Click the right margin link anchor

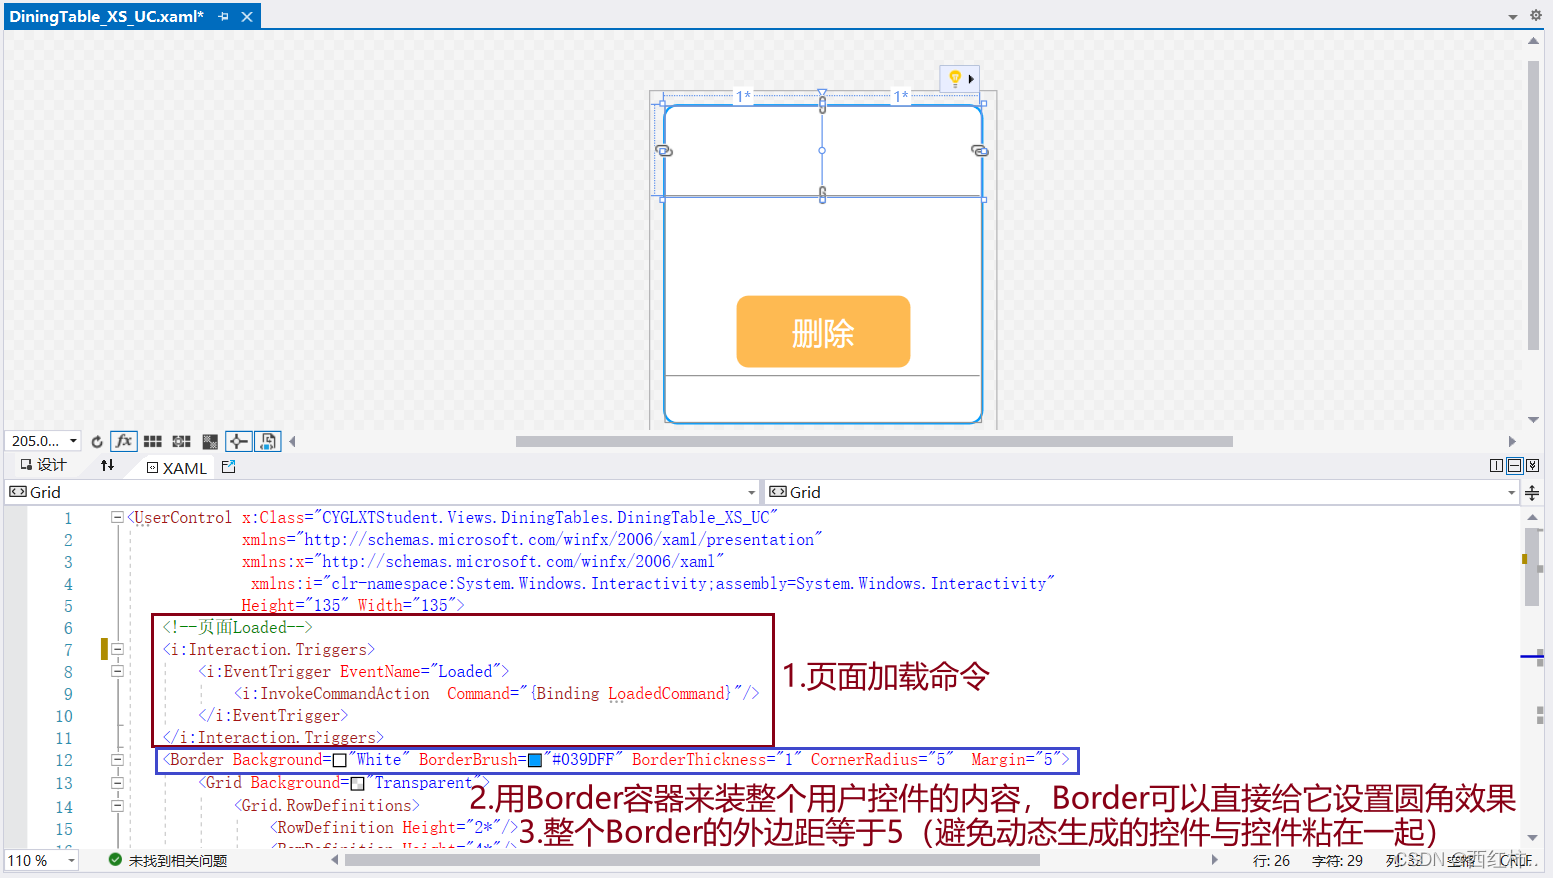[980, 151]
